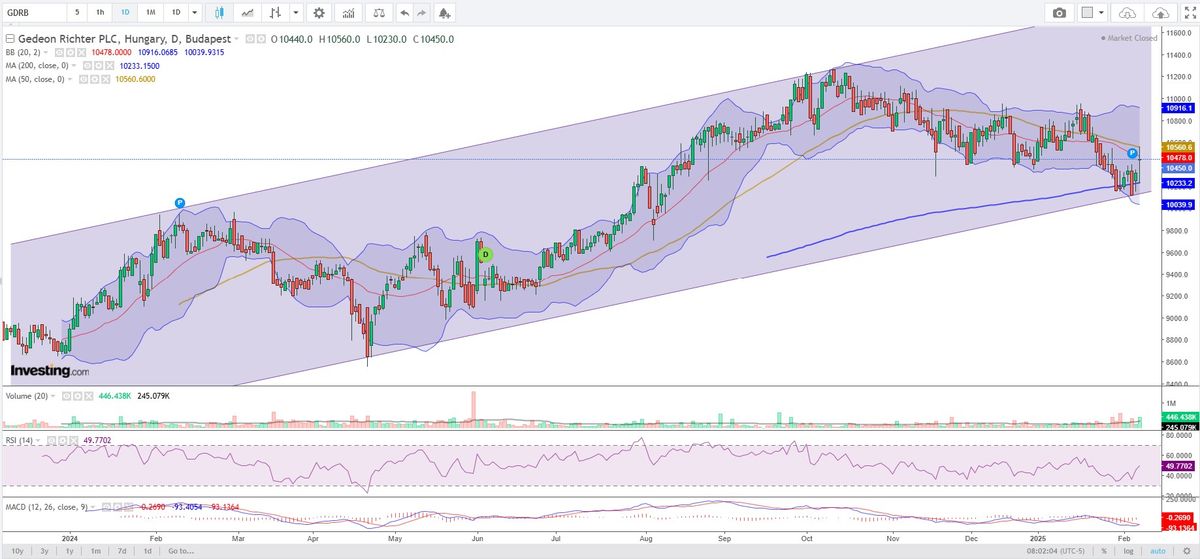This screenshot has width=1200, height=559.
Task: Load a saved chart from the cloud
Action: tap(1127, 12)
